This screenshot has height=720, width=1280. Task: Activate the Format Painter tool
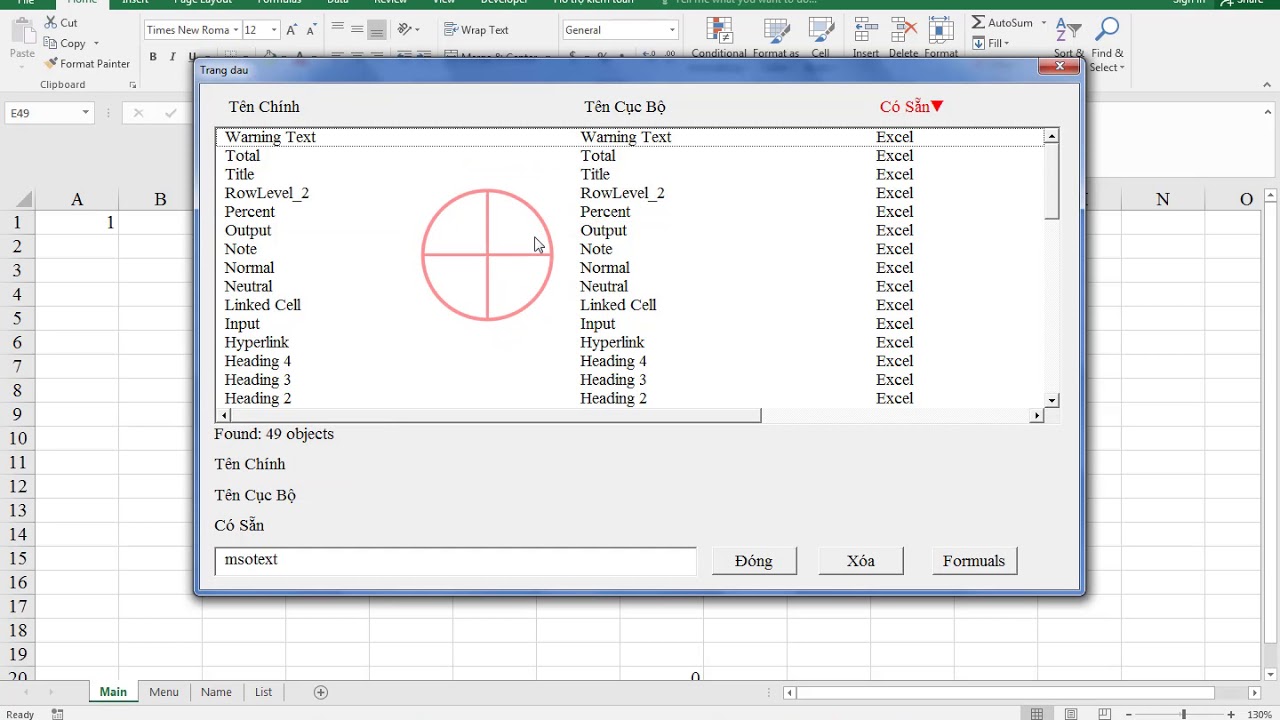[x=87, y=64]
